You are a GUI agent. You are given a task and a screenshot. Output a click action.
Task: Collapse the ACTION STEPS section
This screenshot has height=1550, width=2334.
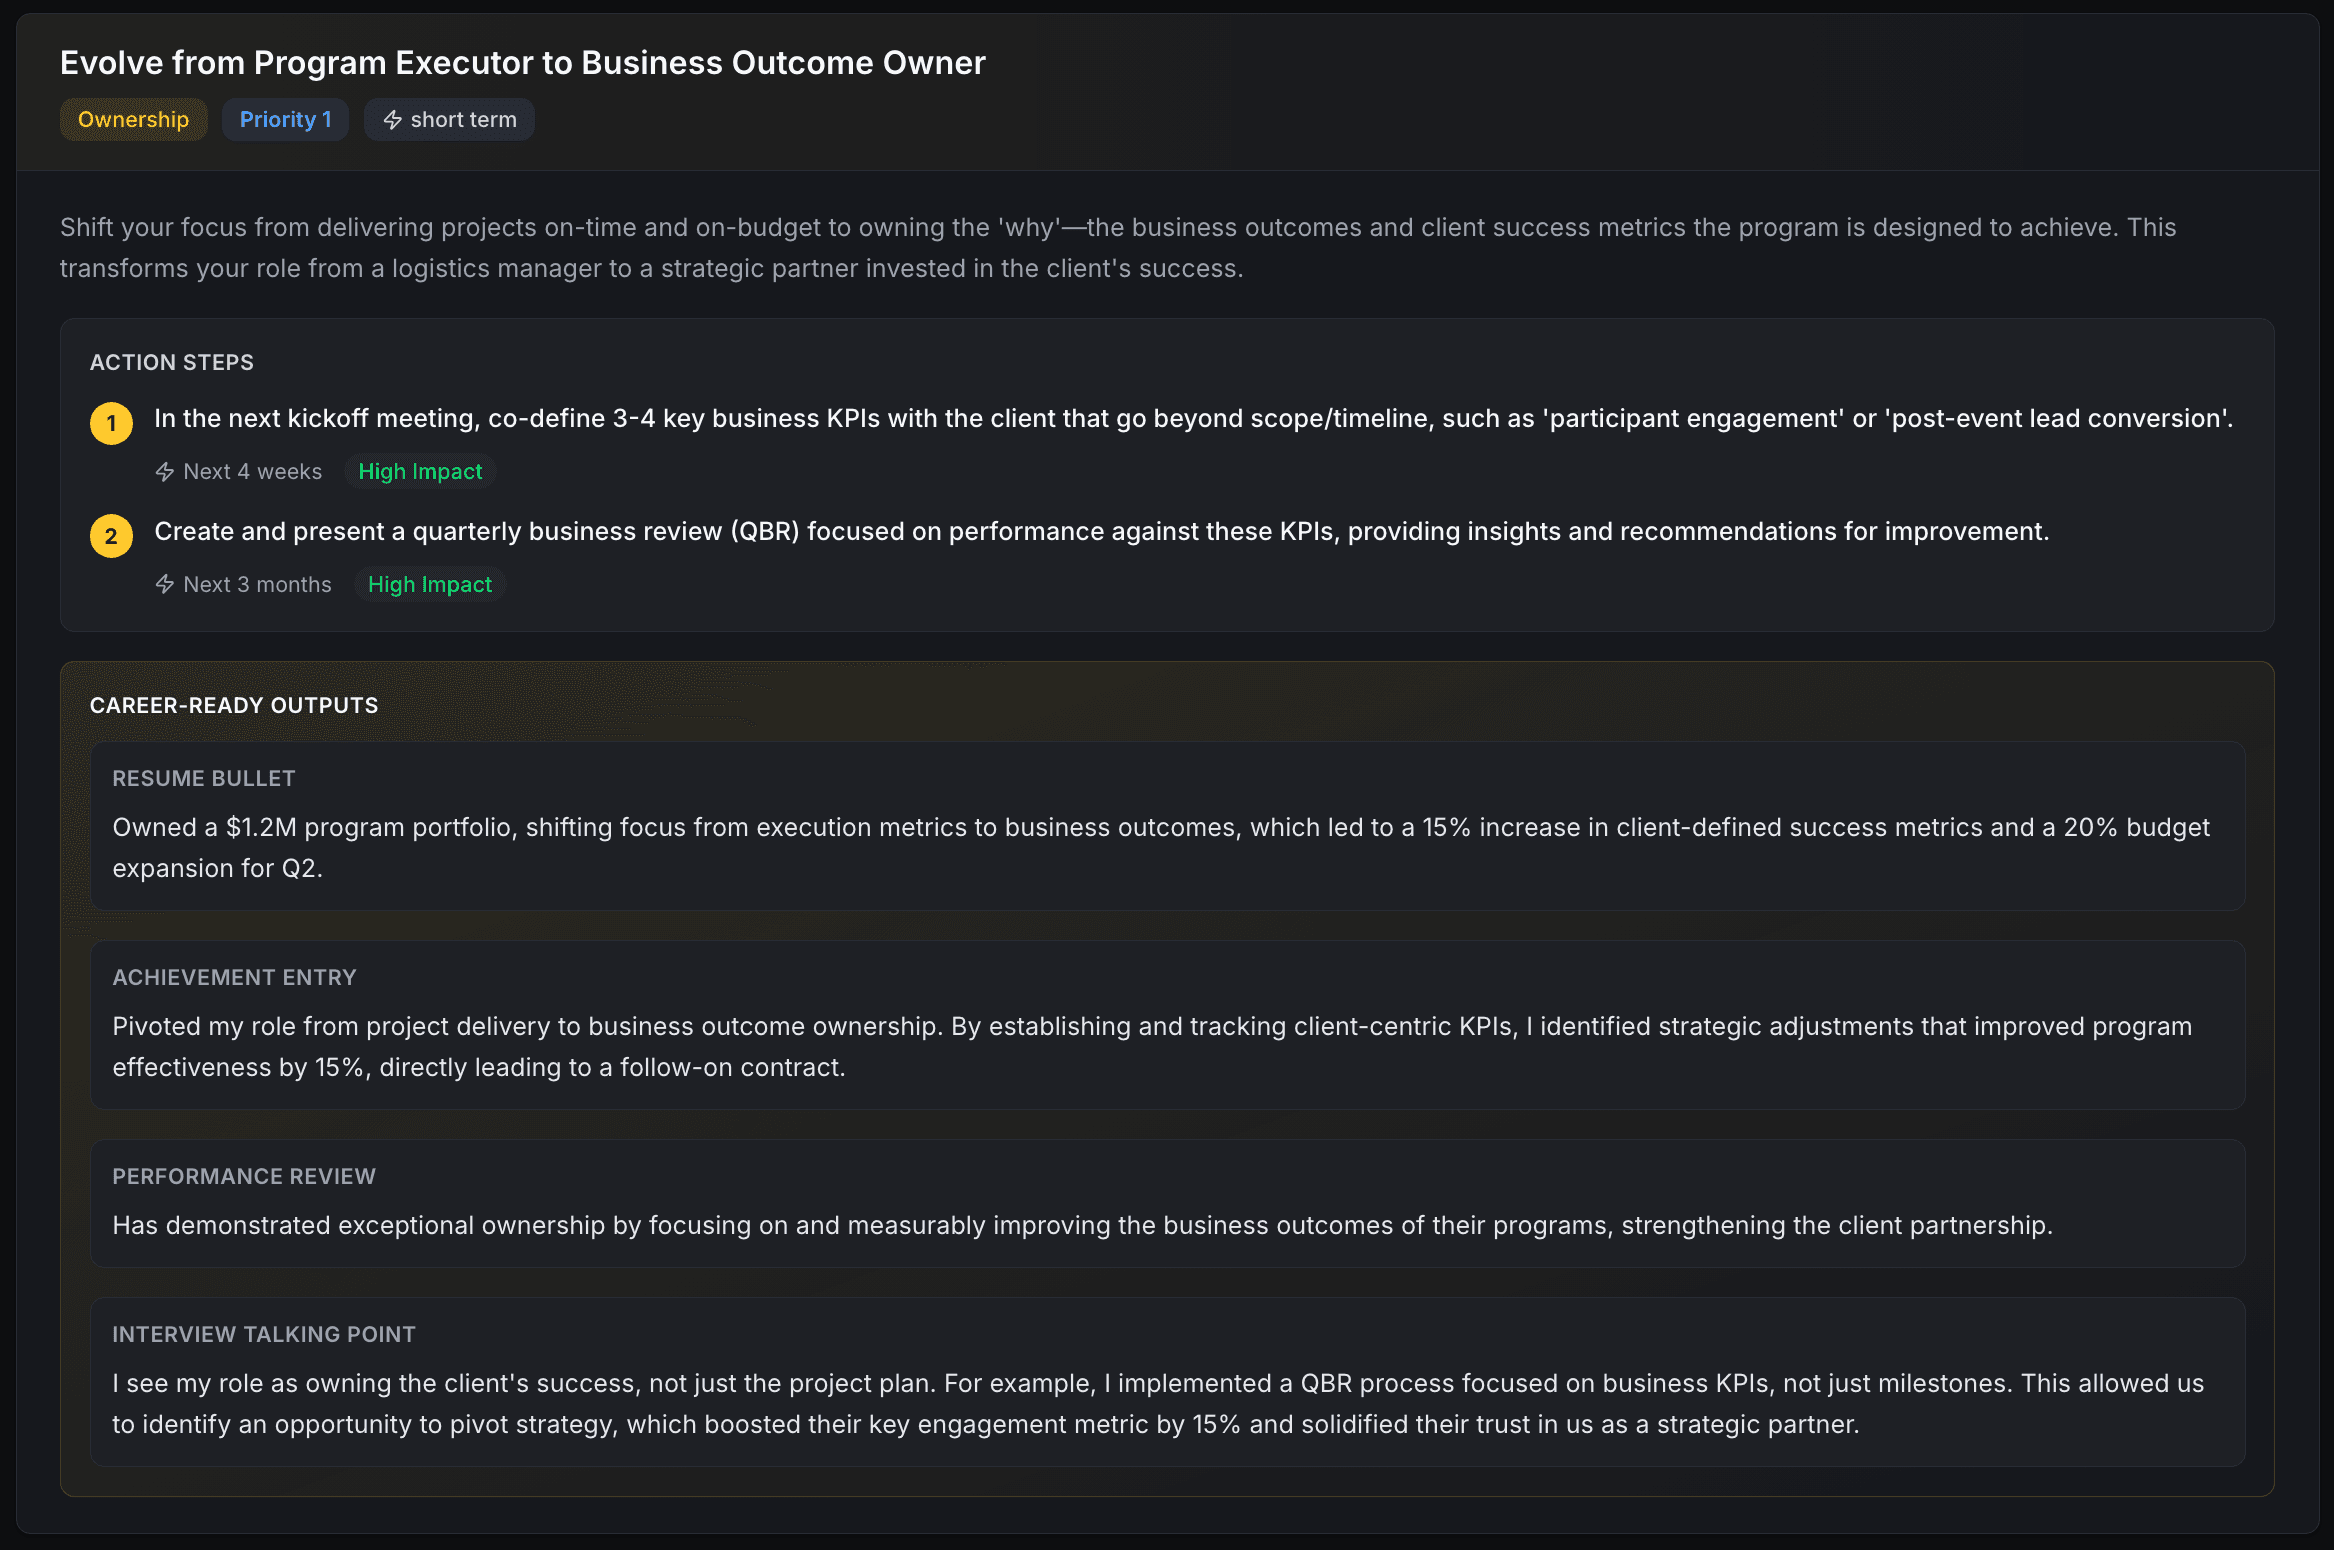click(172, 362)
